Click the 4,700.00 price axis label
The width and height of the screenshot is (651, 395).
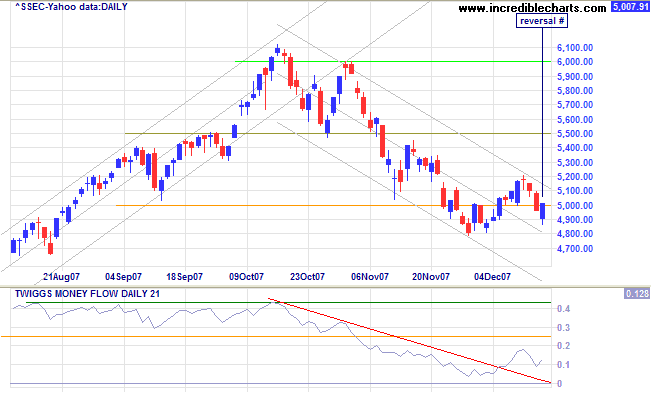point(575,249)
